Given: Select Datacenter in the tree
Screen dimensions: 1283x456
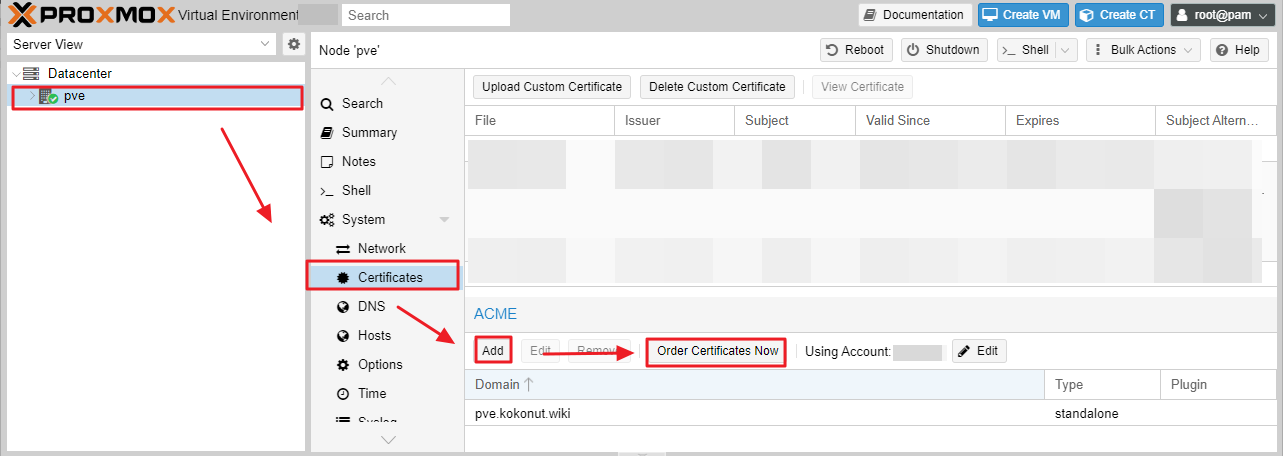Looking at the screenshot, I should [x=80, y=73].
